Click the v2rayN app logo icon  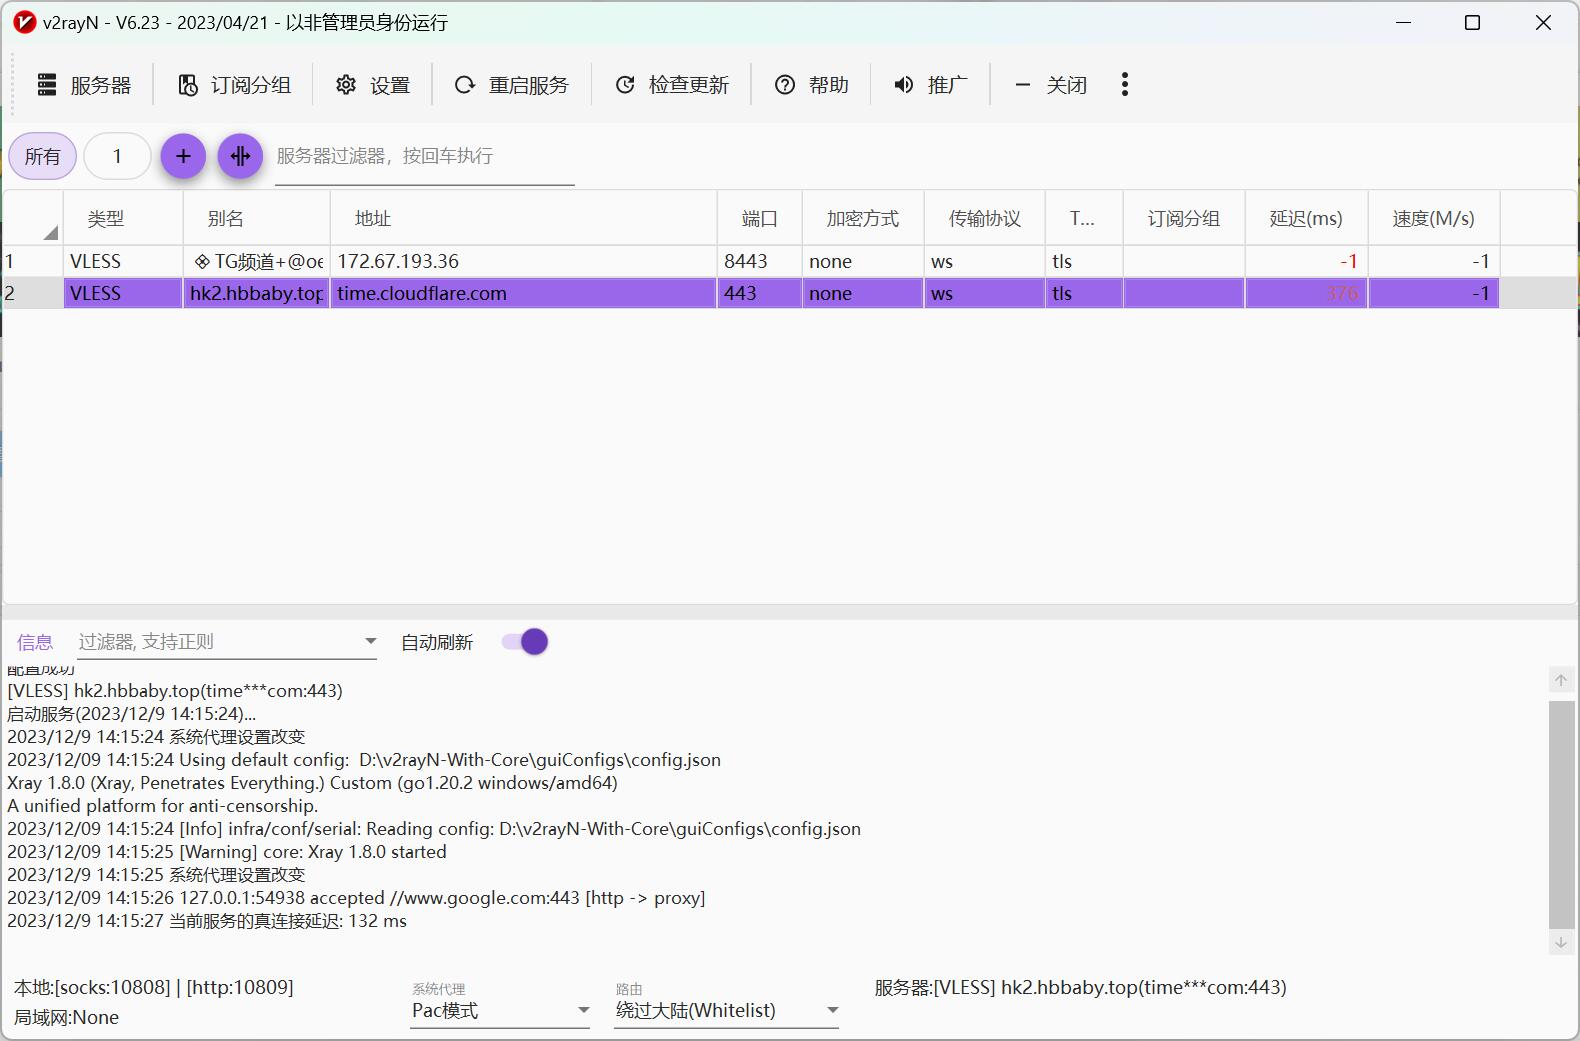(24, 22)
